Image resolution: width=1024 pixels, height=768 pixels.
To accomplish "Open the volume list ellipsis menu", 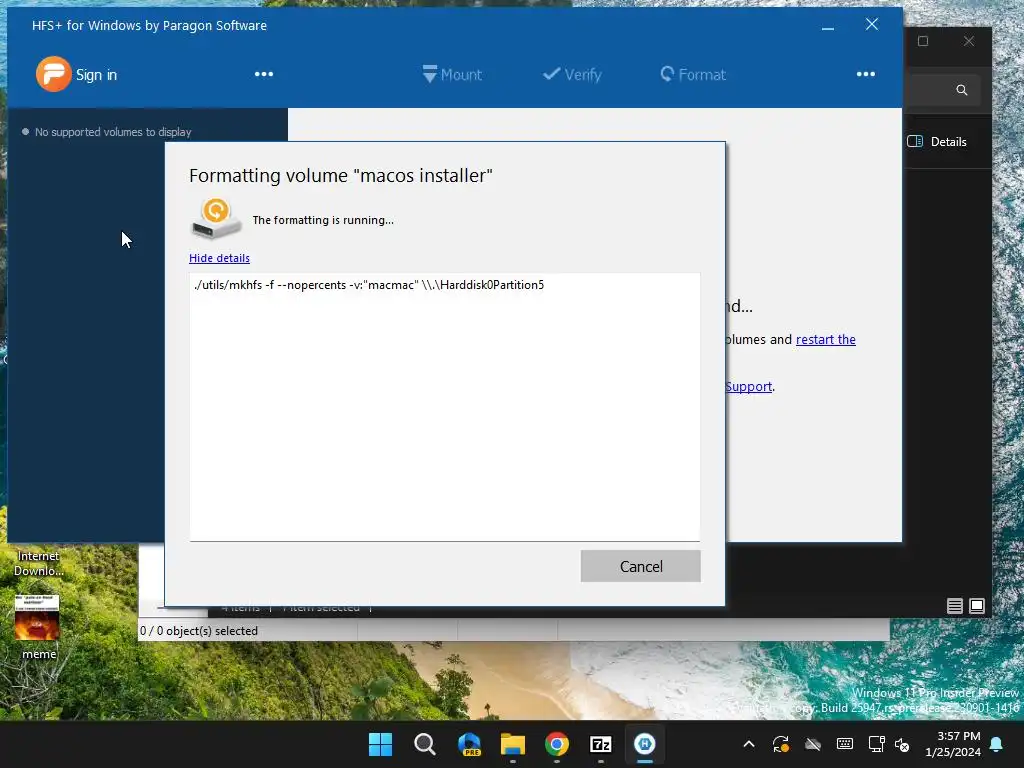I will coord(264,74).
